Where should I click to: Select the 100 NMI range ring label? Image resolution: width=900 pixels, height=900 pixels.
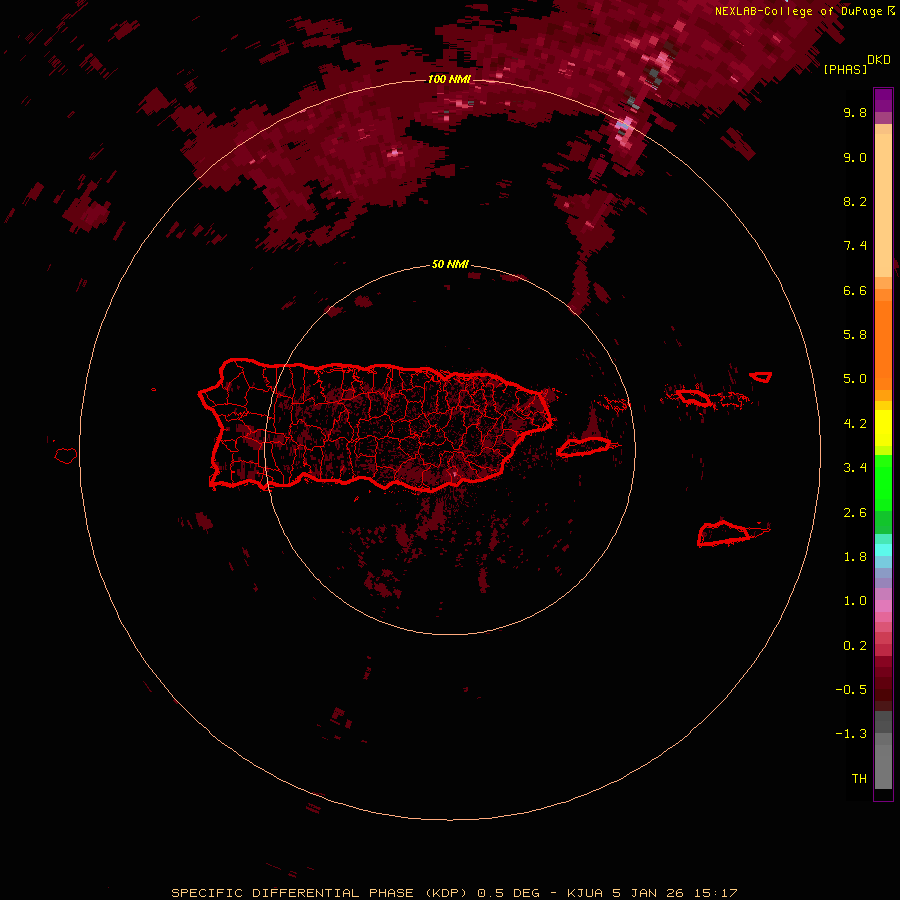[x=449, y=79]
